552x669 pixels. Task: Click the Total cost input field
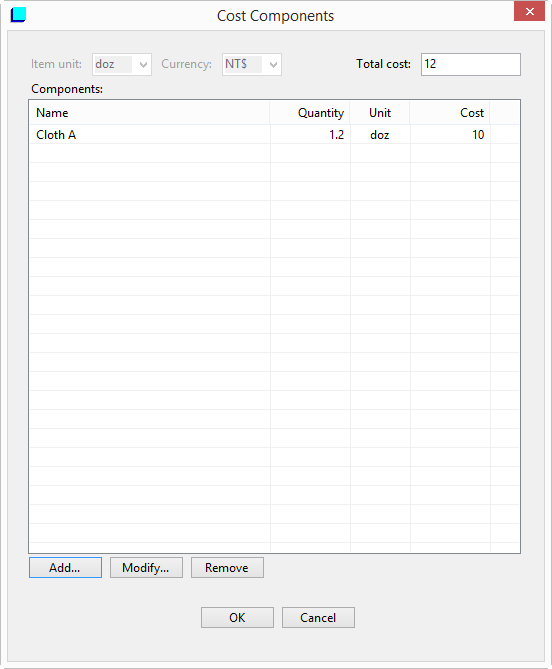point(471,64)
